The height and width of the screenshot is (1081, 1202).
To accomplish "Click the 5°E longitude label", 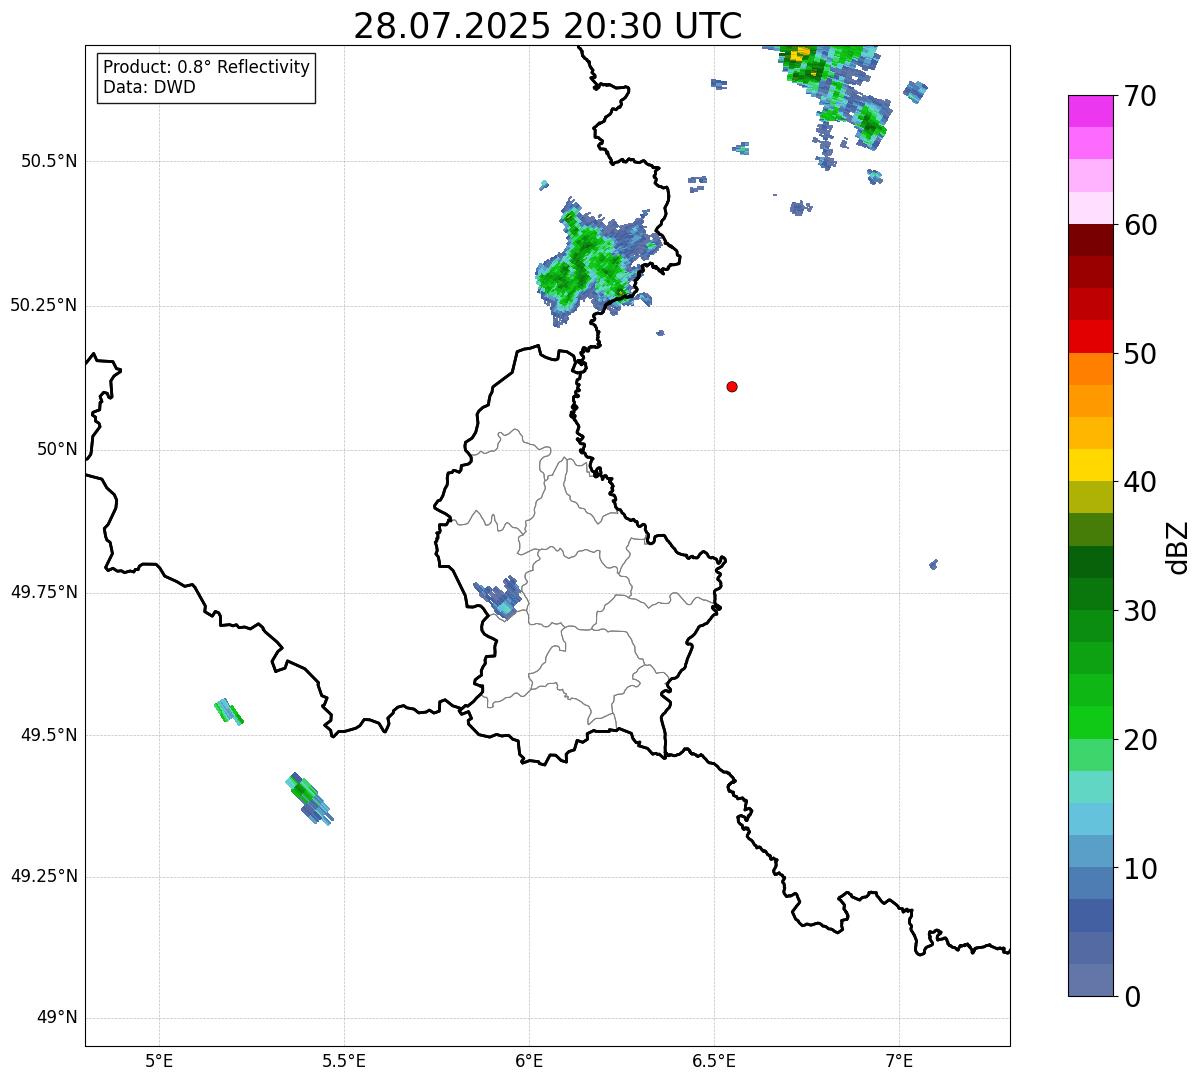I will pos(159,1060).
